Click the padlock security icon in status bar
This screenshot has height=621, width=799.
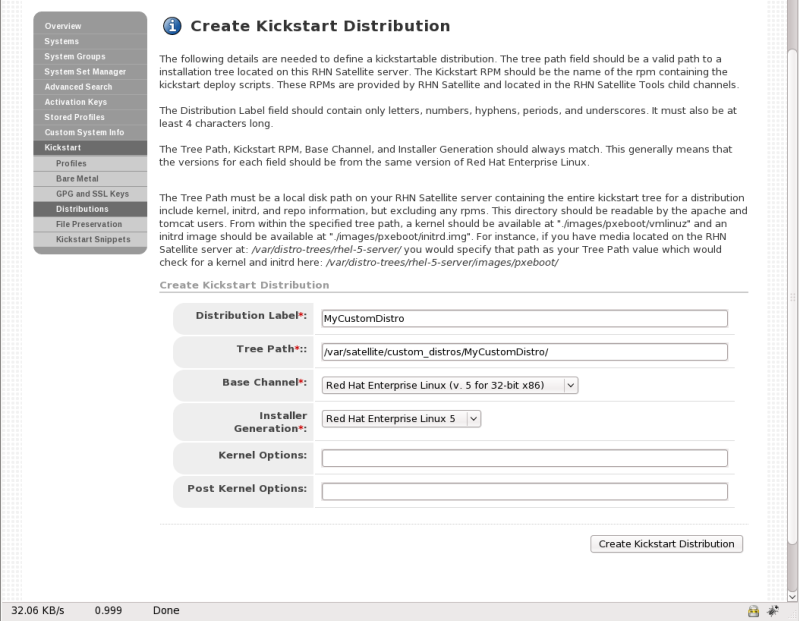click(x=754, y=609)
